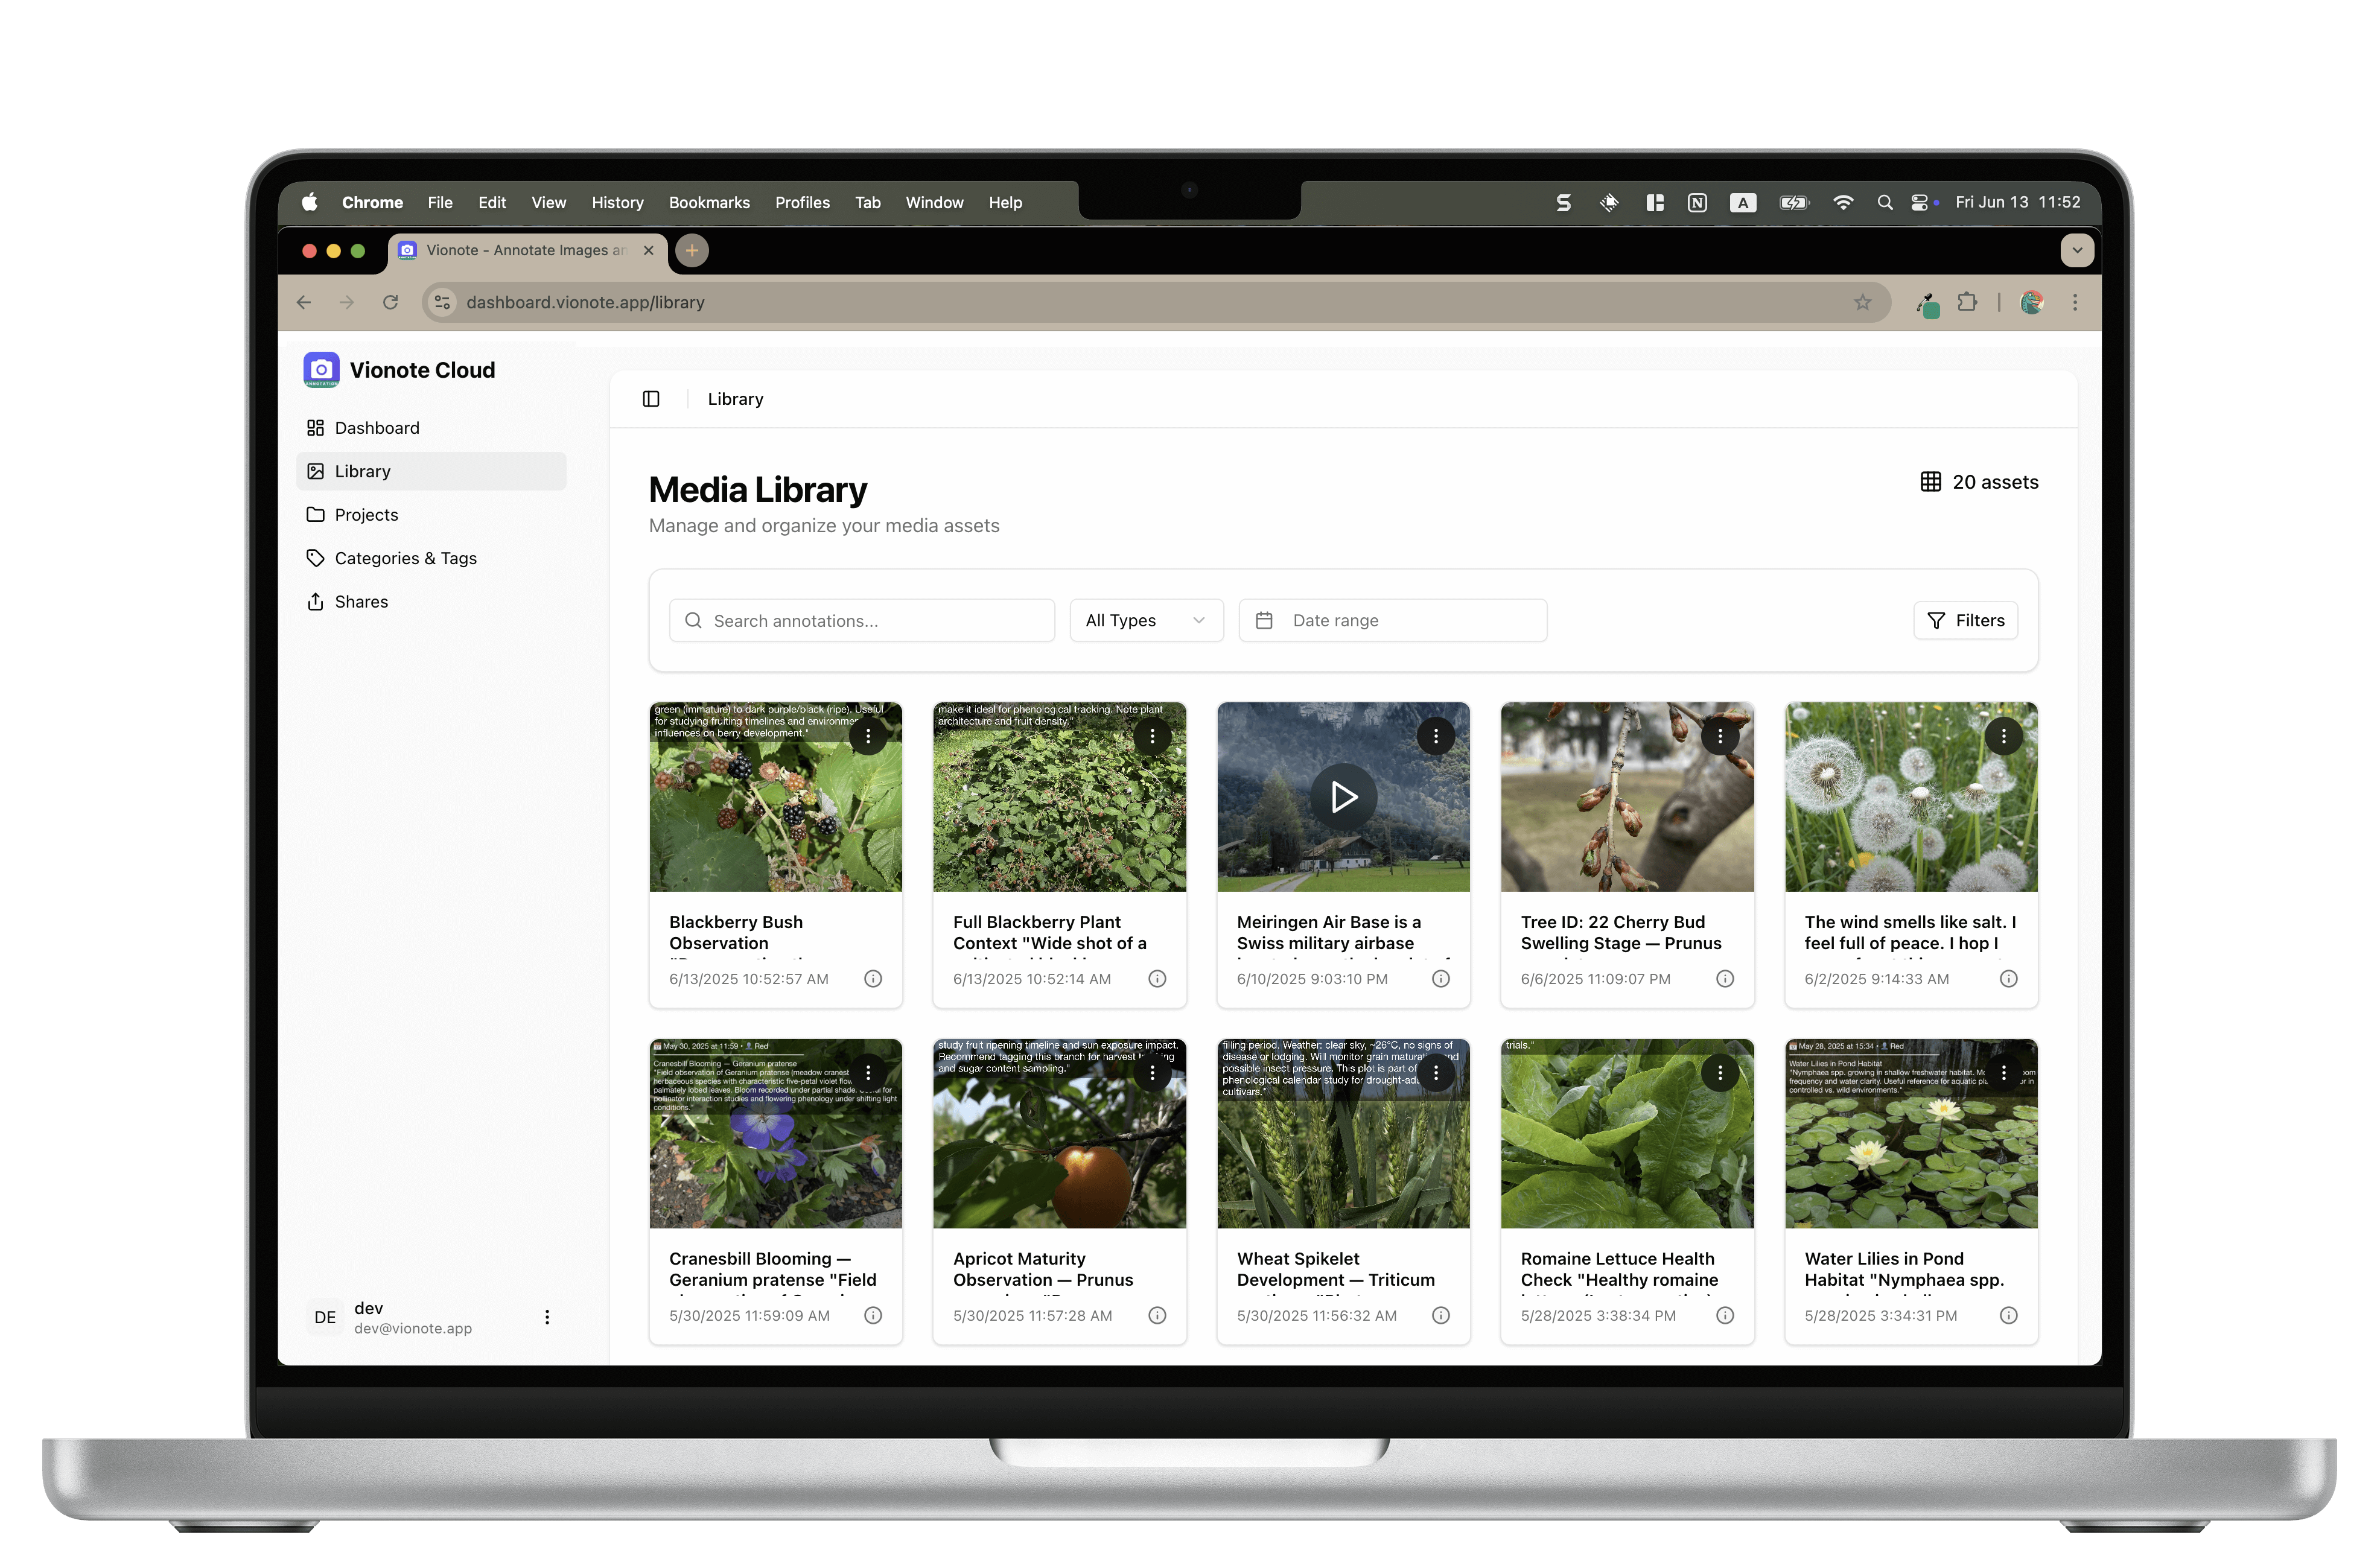Open macOS Control Center
2380x1547 pixels.
1919,203
